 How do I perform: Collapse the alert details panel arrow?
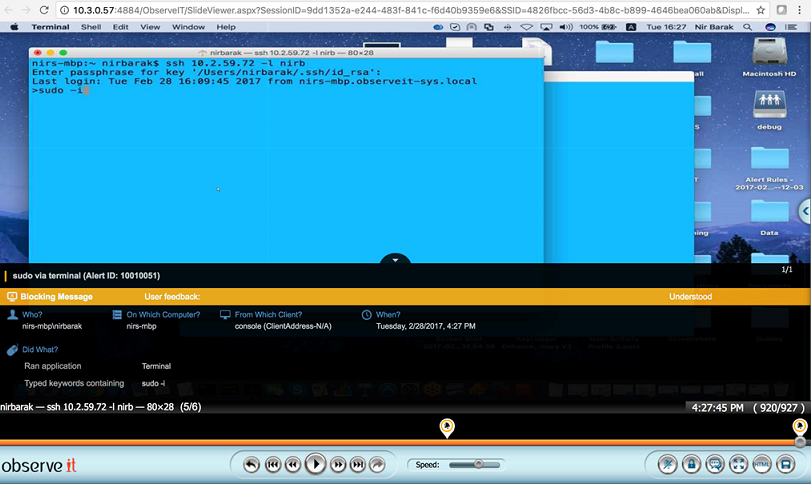pyautogui.click(x=395, y=260)
